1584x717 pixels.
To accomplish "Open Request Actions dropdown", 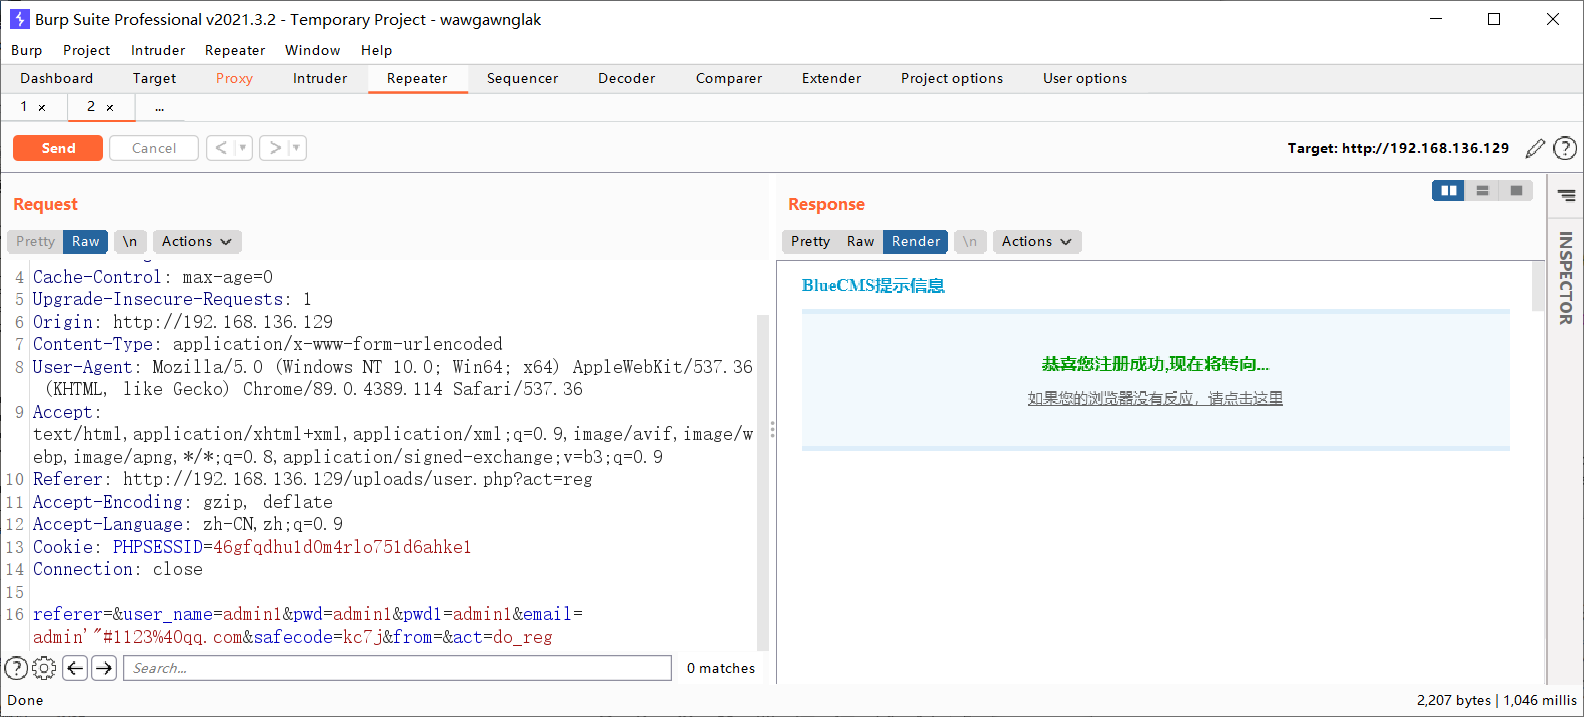I will coord(197,241).
